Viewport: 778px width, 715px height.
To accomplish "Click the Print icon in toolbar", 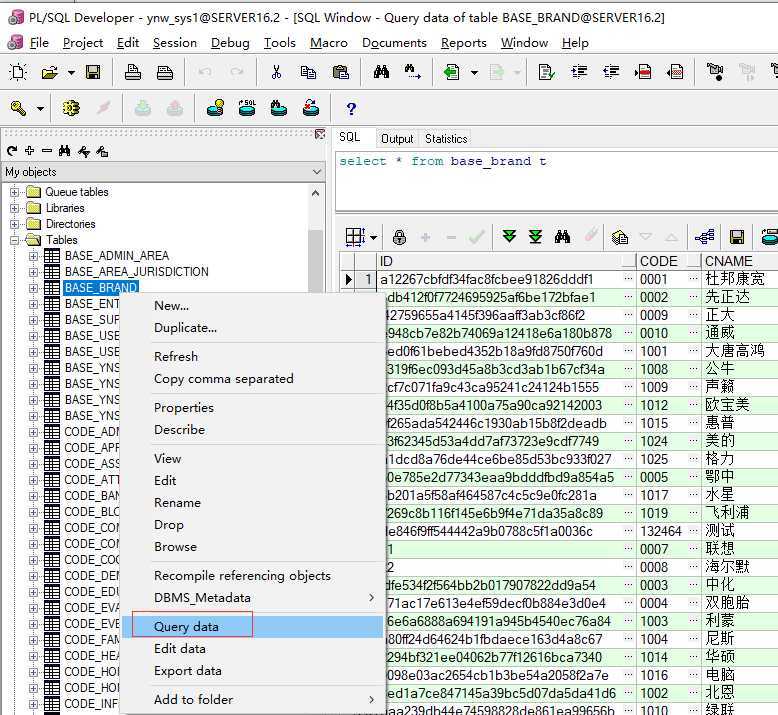I will (132, 72).
